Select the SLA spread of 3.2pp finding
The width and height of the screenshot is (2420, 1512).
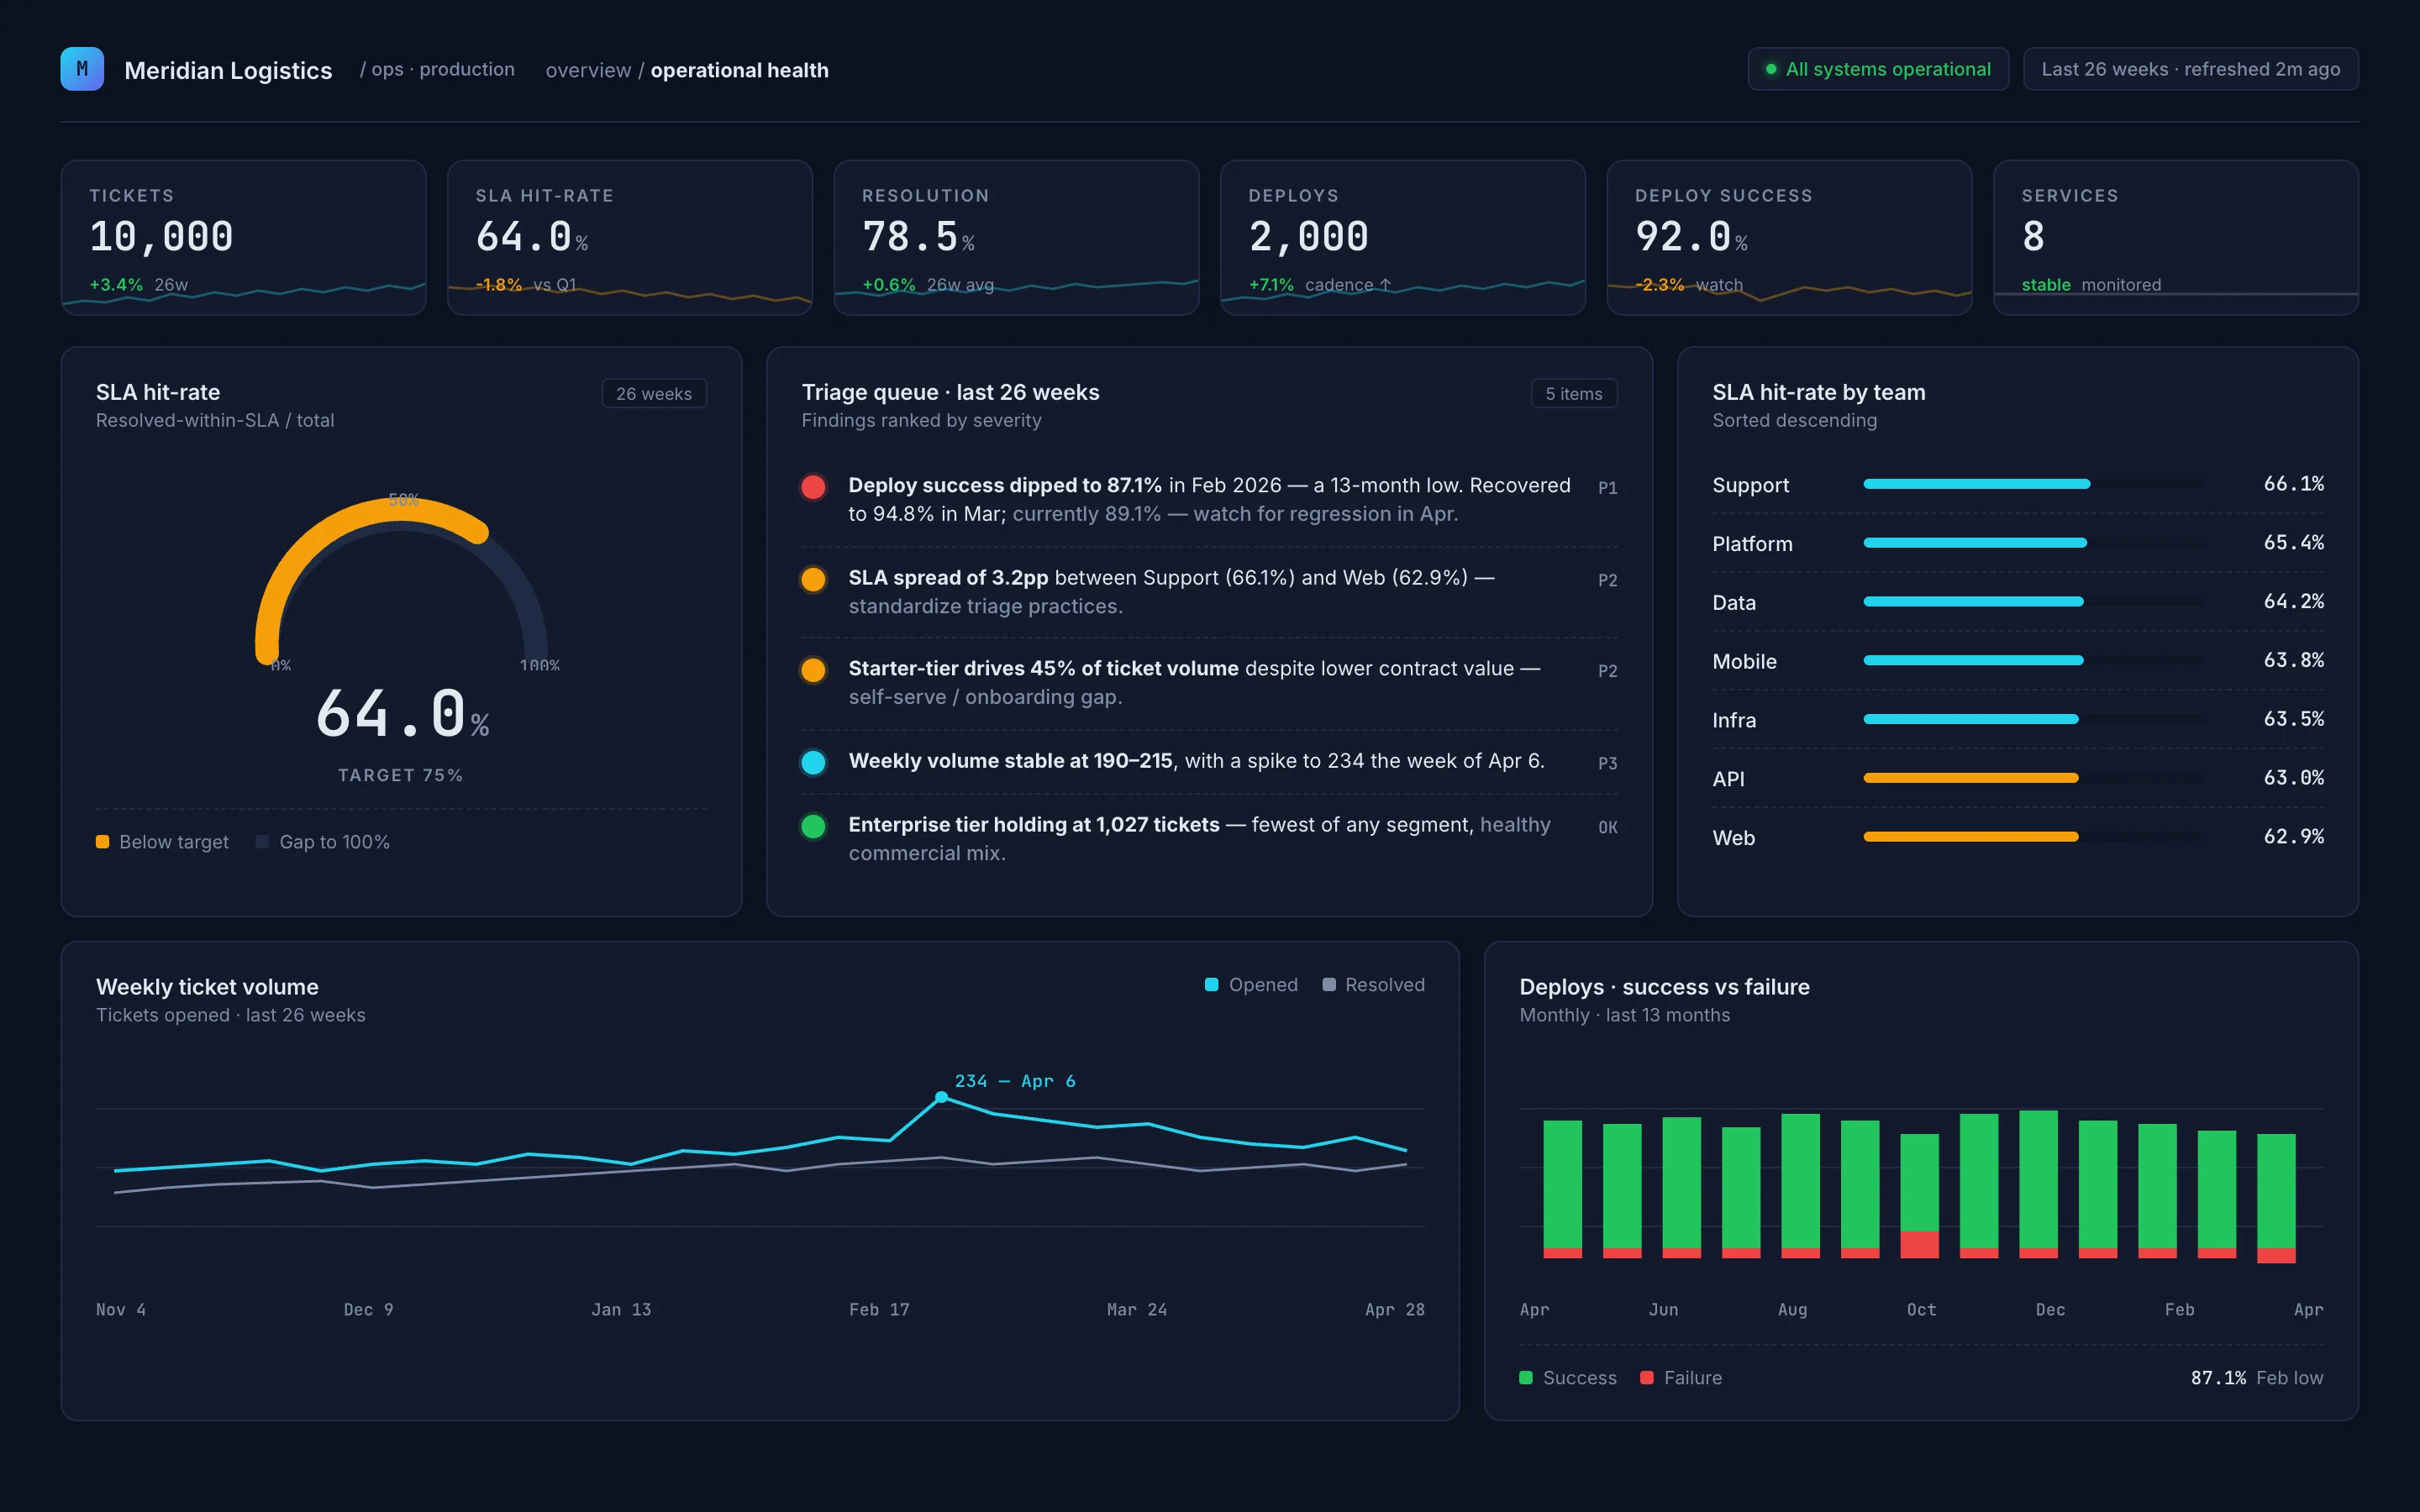pos(1209,592)
